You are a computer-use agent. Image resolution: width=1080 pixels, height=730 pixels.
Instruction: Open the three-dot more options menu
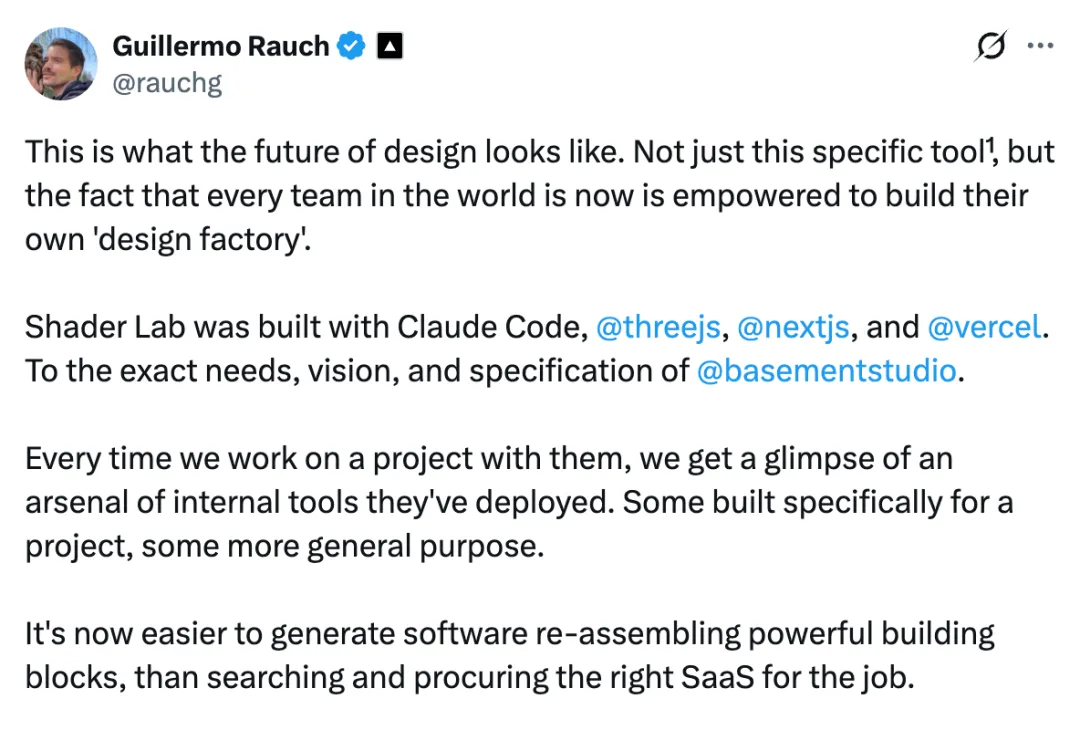pos(1040,46)
